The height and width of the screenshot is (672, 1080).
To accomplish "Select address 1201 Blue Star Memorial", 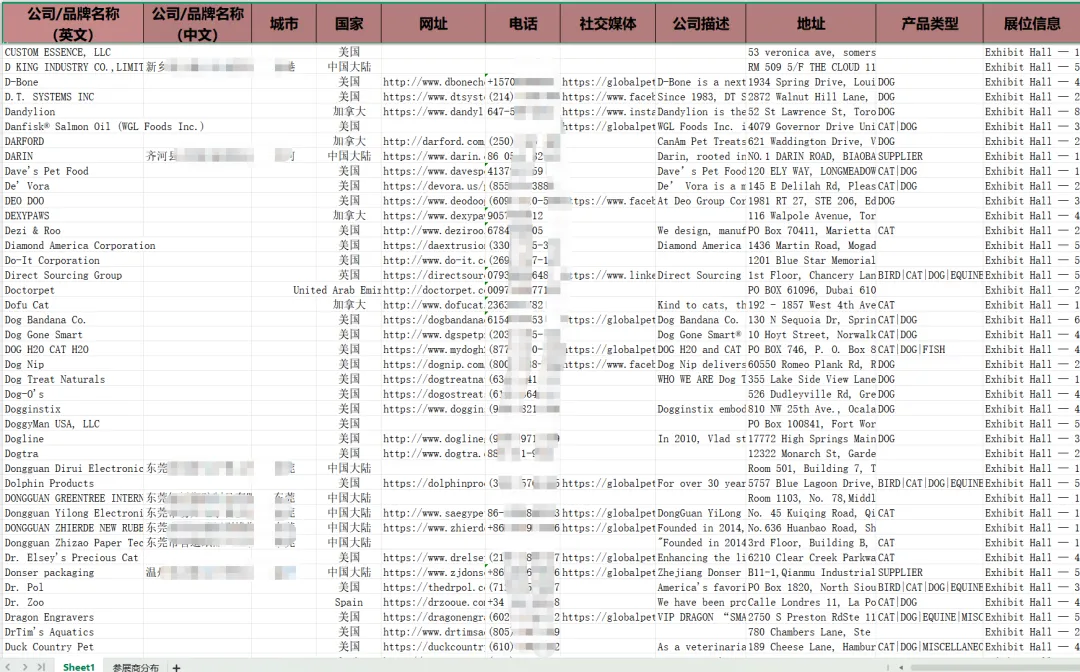I will tap(811, 260).
